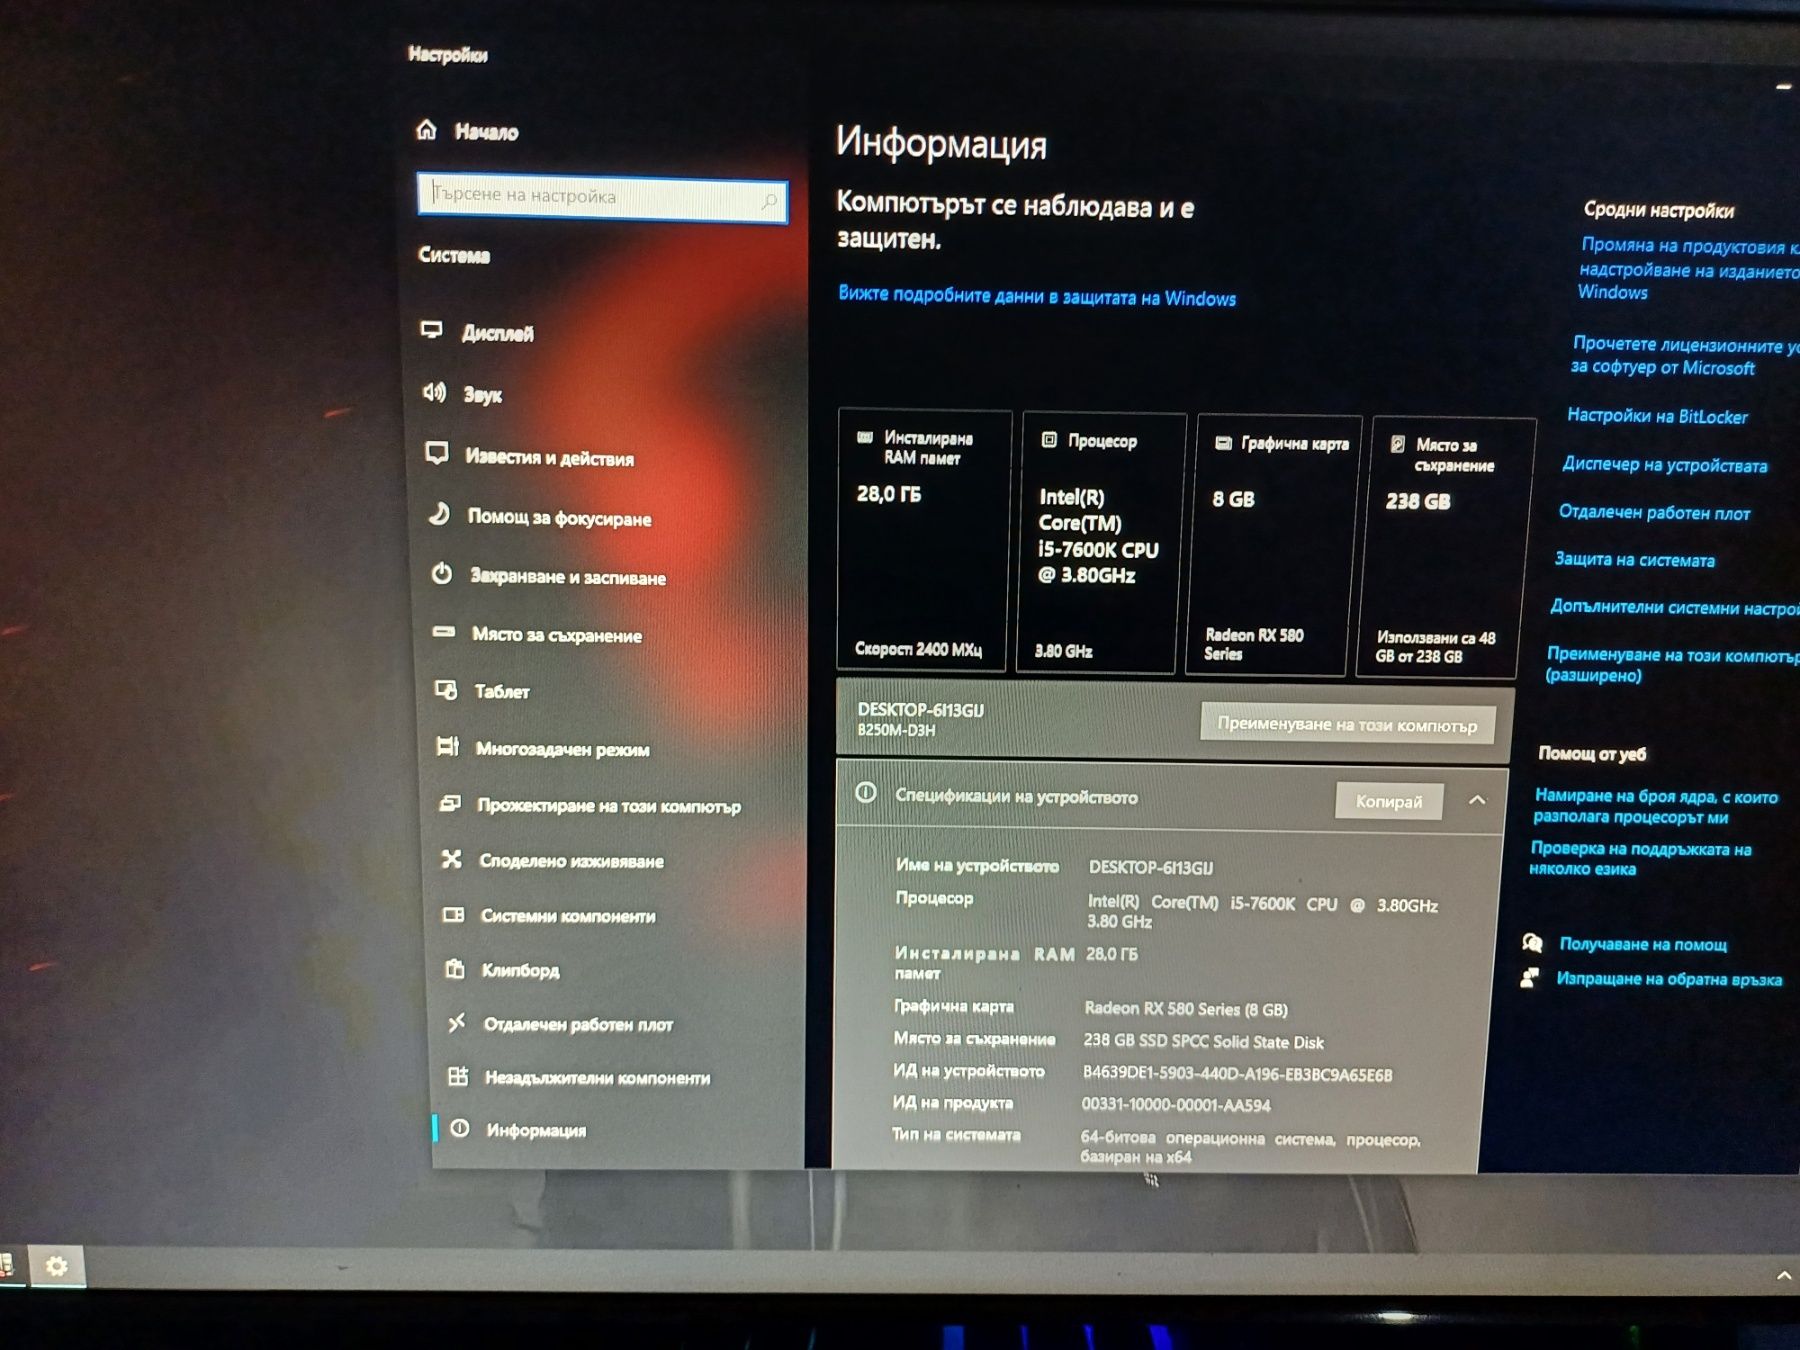Click the Звук speaker icon
1800x1350 pixels.
434,392
